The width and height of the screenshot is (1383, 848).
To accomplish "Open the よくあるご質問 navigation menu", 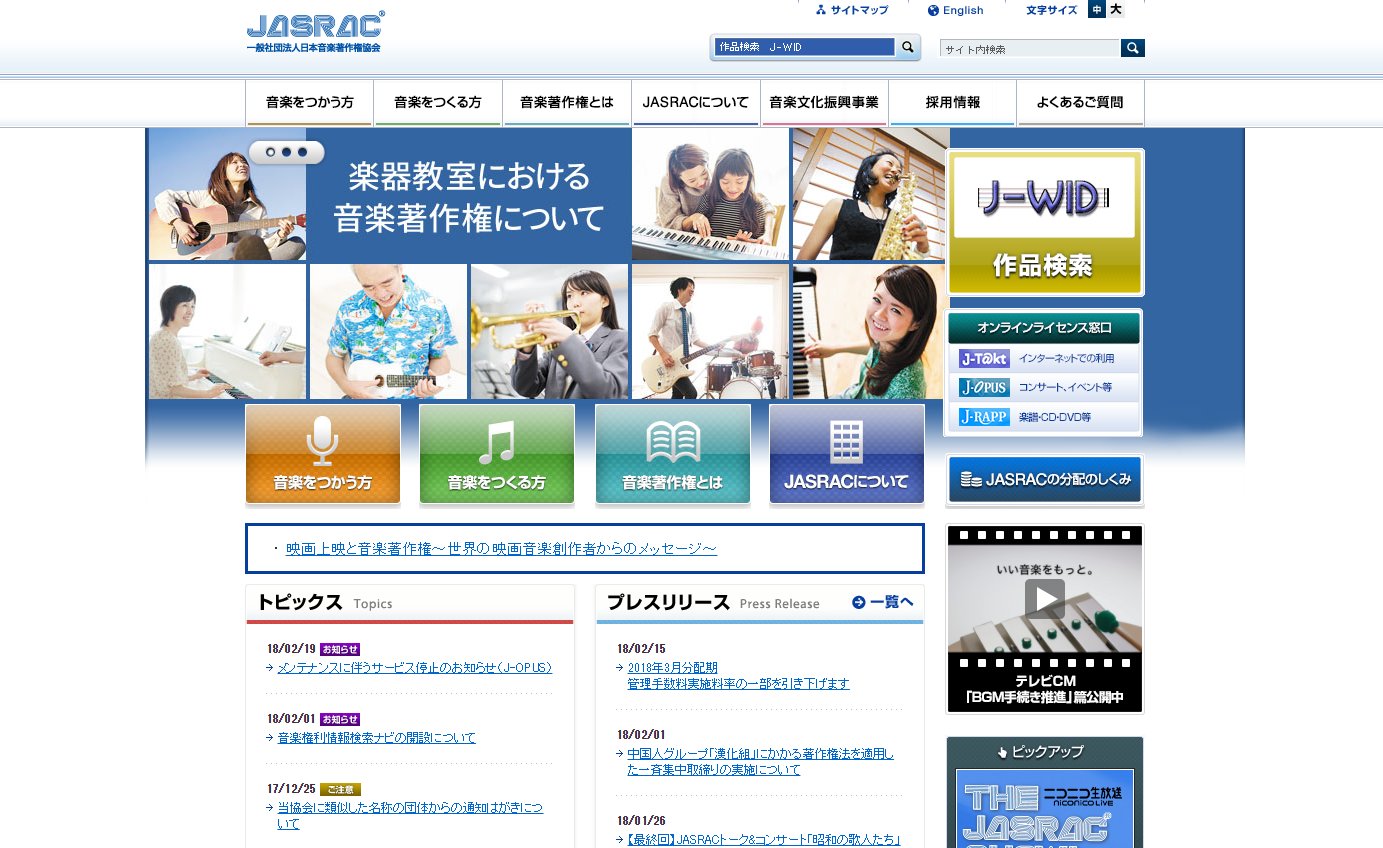I will (x=1080, y=102).
